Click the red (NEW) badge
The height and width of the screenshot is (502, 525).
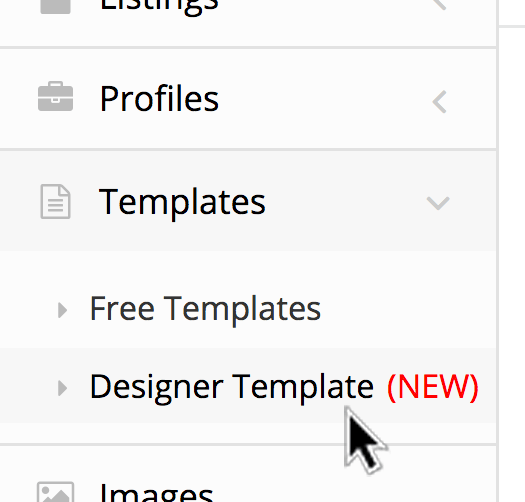point(433,387)
